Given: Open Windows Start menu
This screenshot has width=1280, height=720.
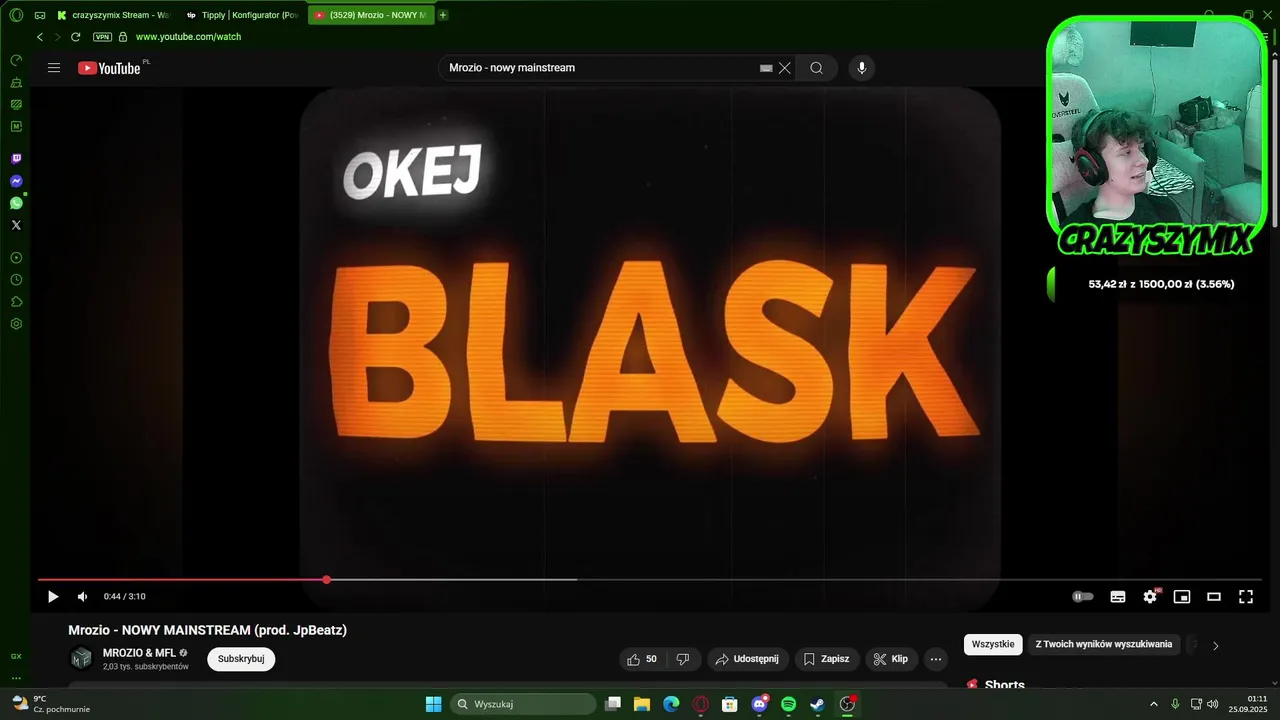Looking at the screenshot, I should pos(433,704).
